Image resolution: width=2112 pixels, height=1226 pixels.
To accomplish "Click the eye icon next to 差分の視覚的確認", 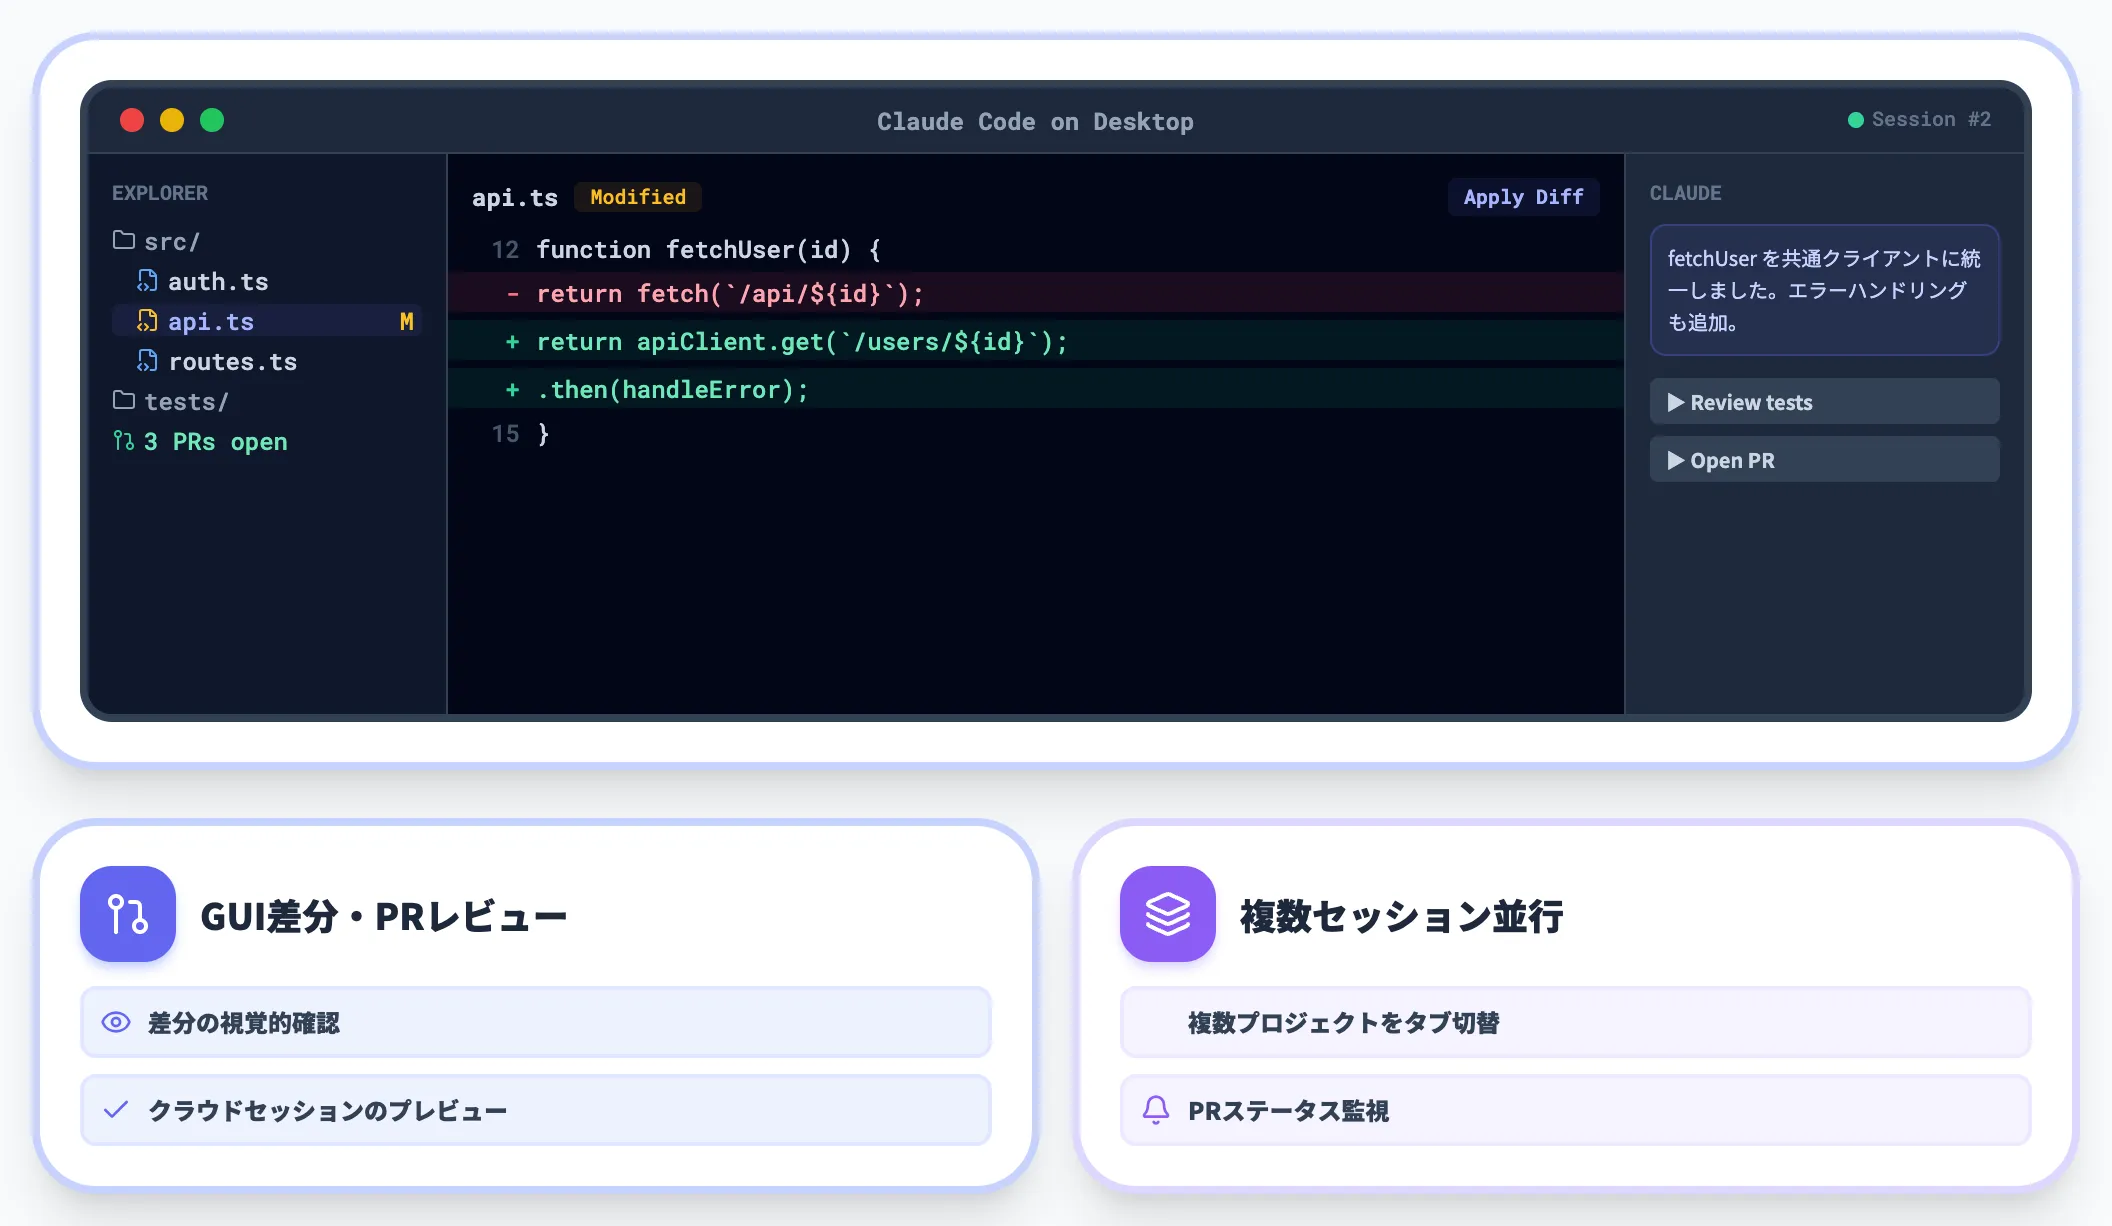I will pyautogui.click(x=116, y=1022).
